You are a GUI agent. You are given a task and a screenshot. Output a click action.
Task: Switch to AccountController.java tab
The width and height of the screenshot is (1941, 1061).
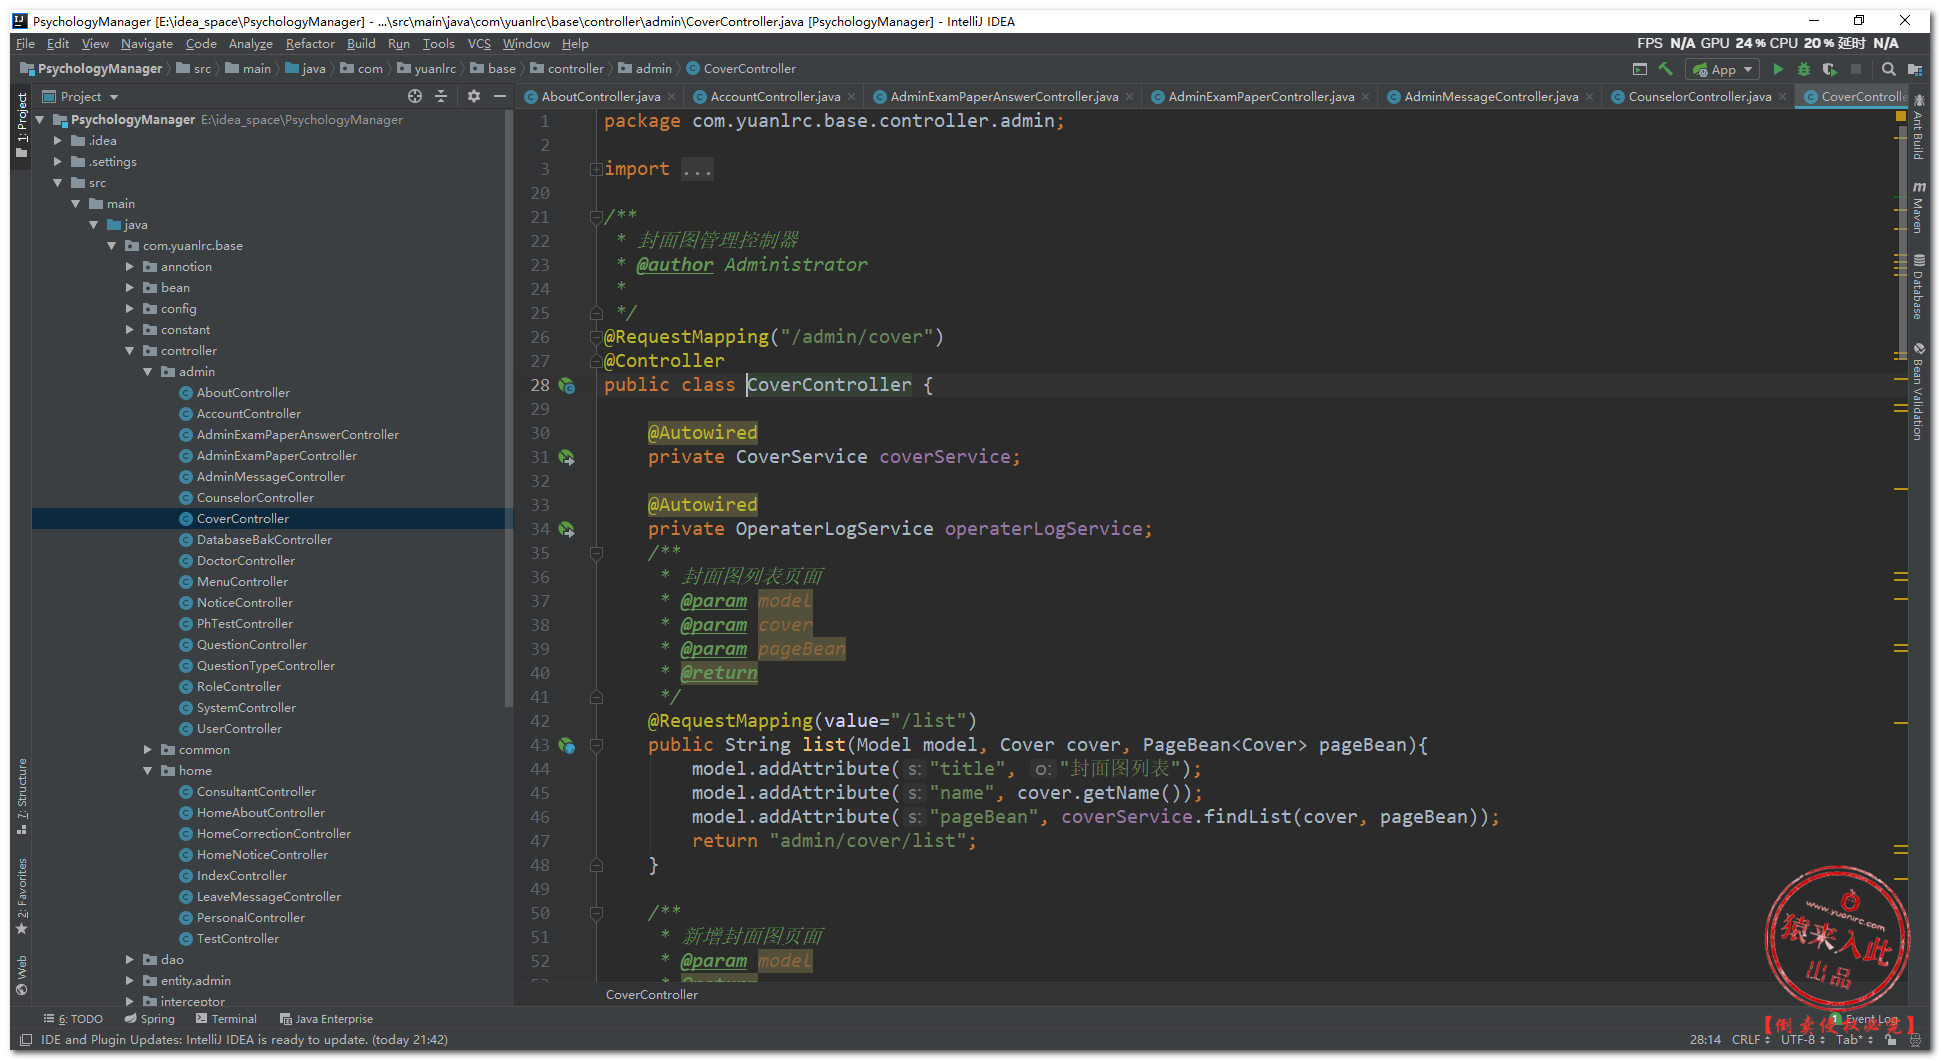pyautogui.click(x=774, y=97)
